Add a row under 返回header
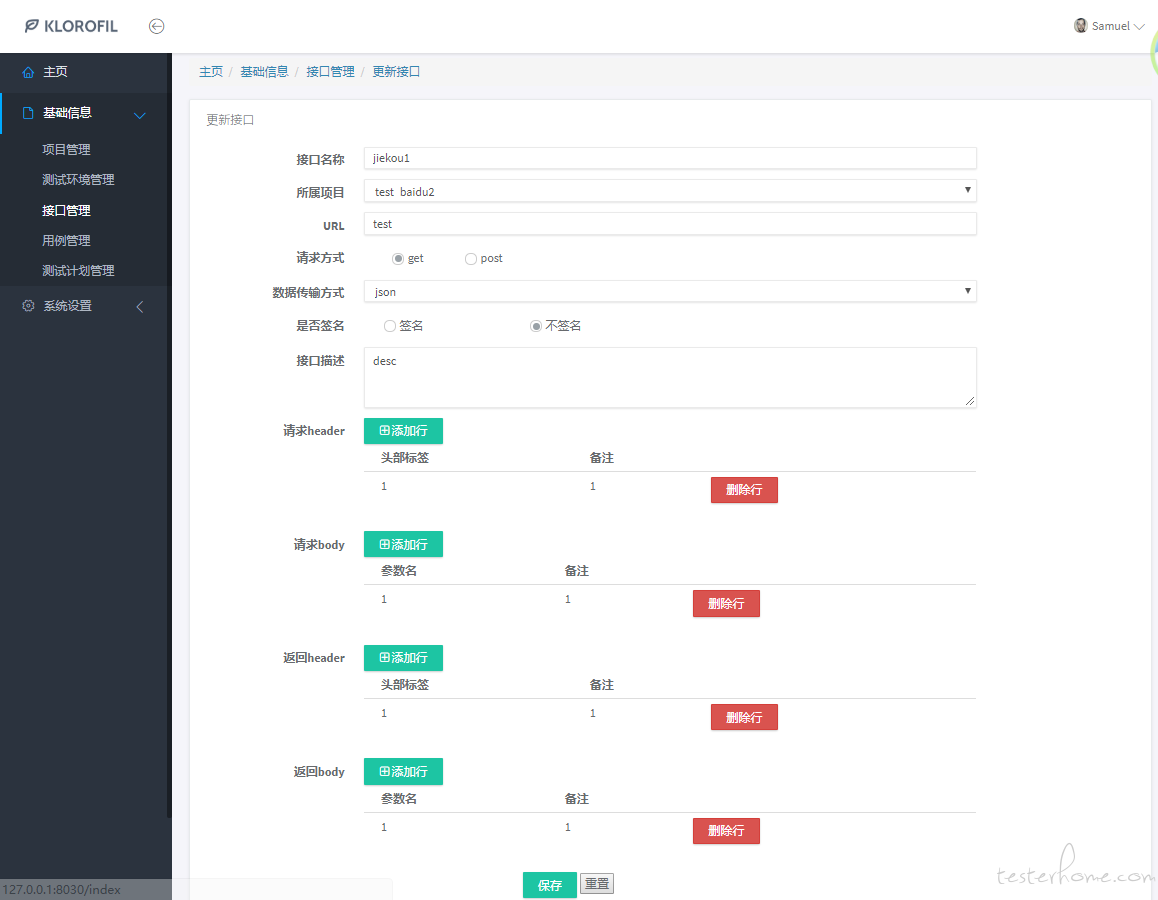 pyautogui.click(x=403, y=658)
